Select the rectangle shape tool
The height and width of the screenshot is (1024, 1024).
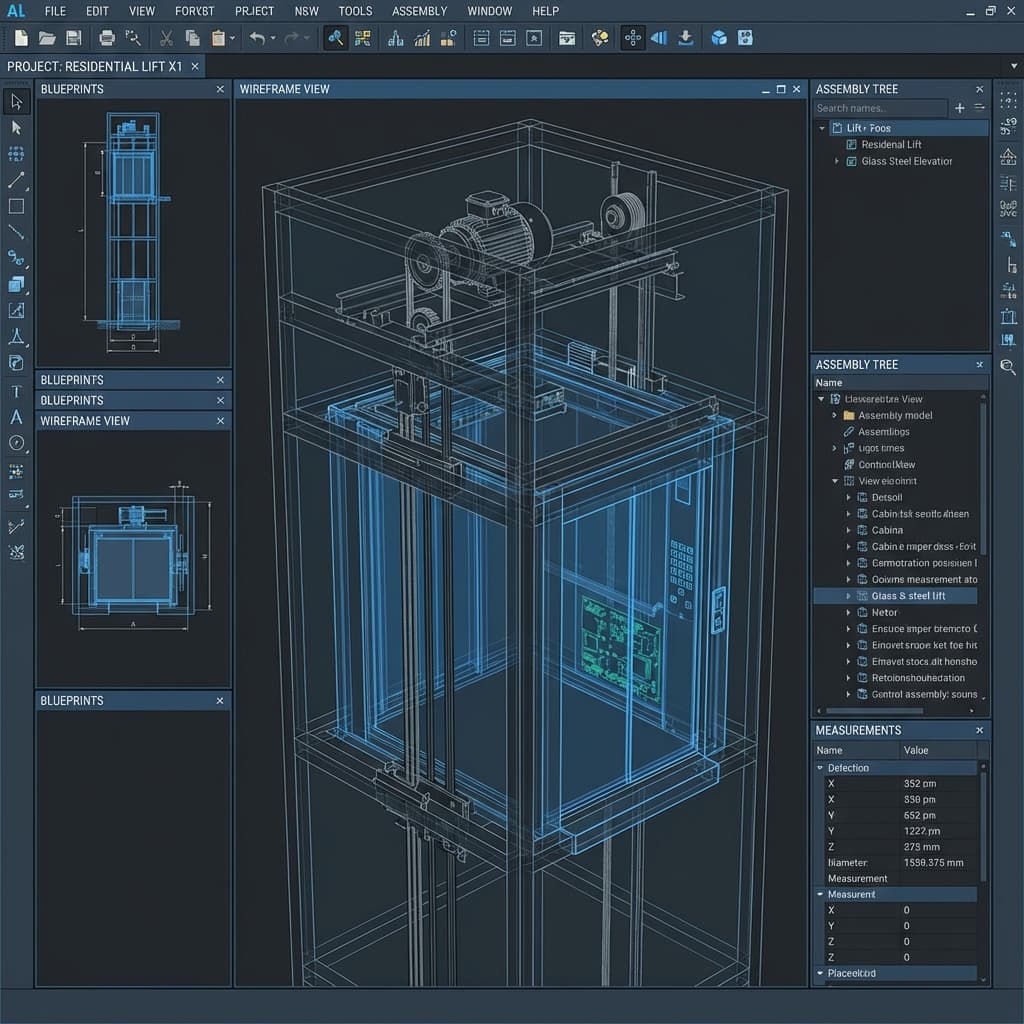16,206
